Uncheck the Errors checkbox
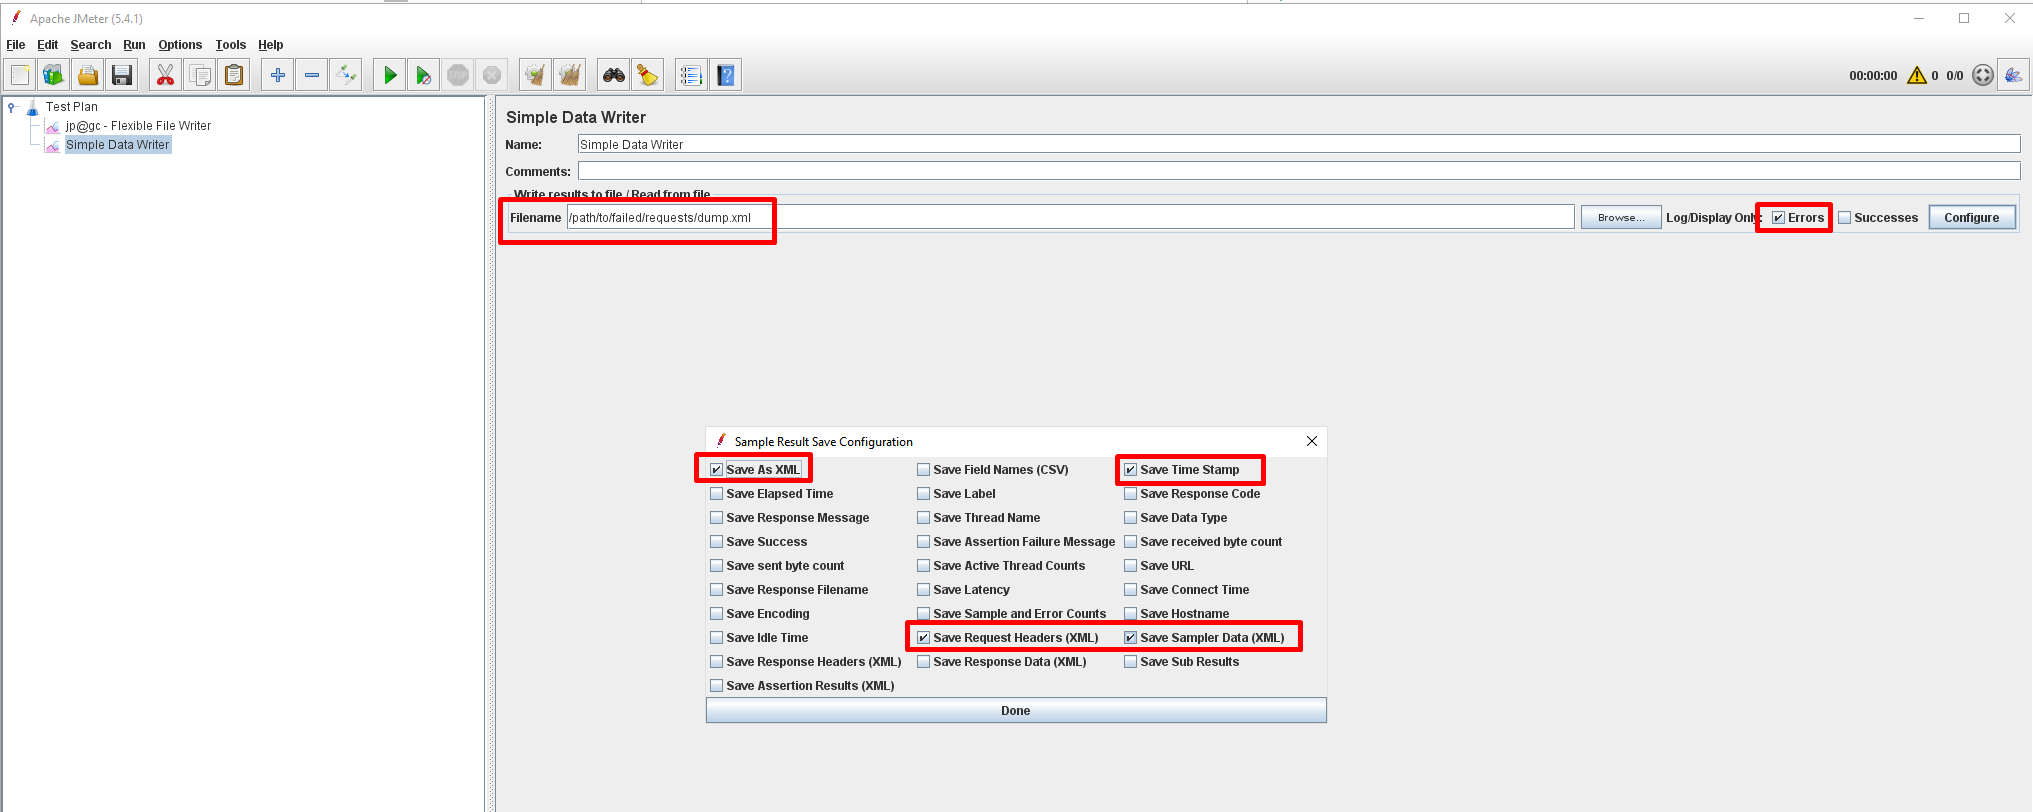 1778,218
